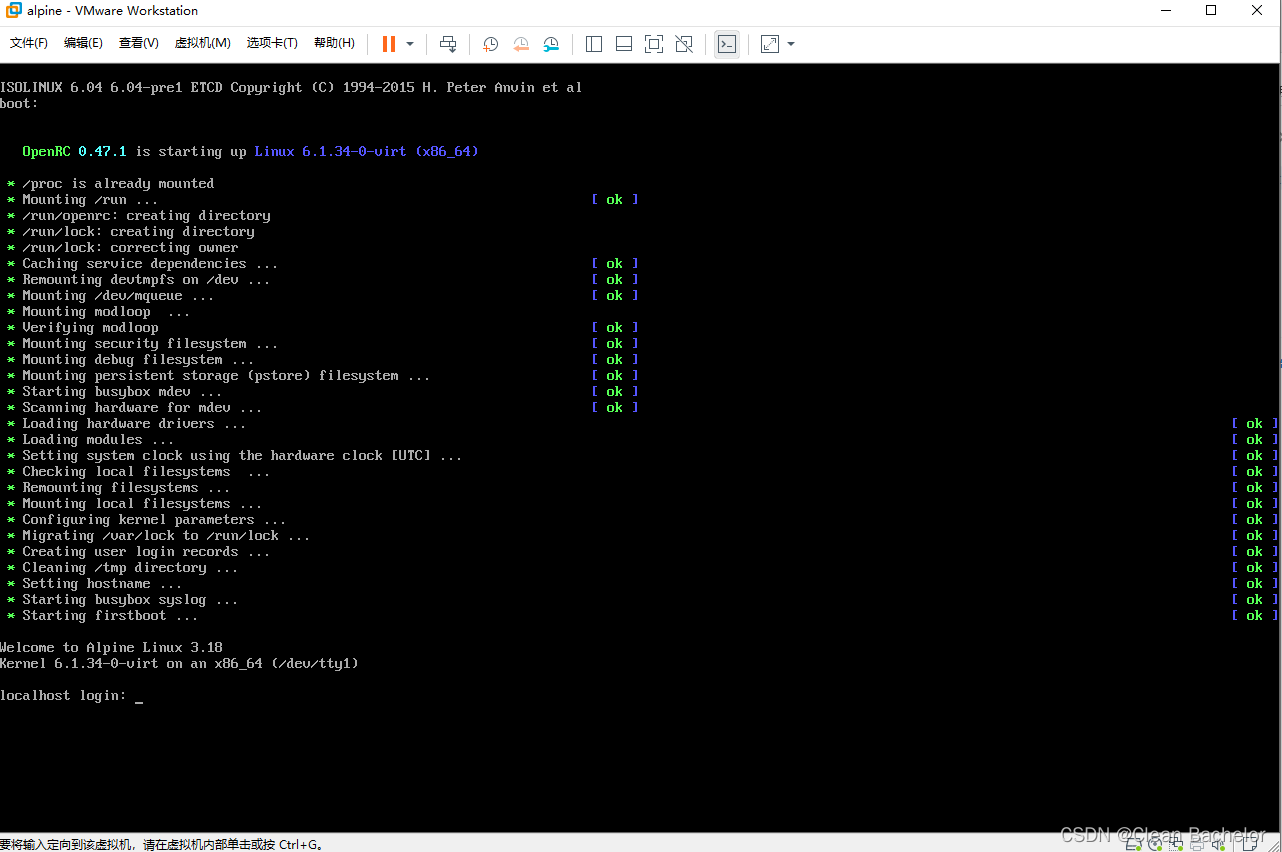Click the 'Cleaning /tmp directory ...' line
The image size is (1282, 852).
[x=122, y=568]
